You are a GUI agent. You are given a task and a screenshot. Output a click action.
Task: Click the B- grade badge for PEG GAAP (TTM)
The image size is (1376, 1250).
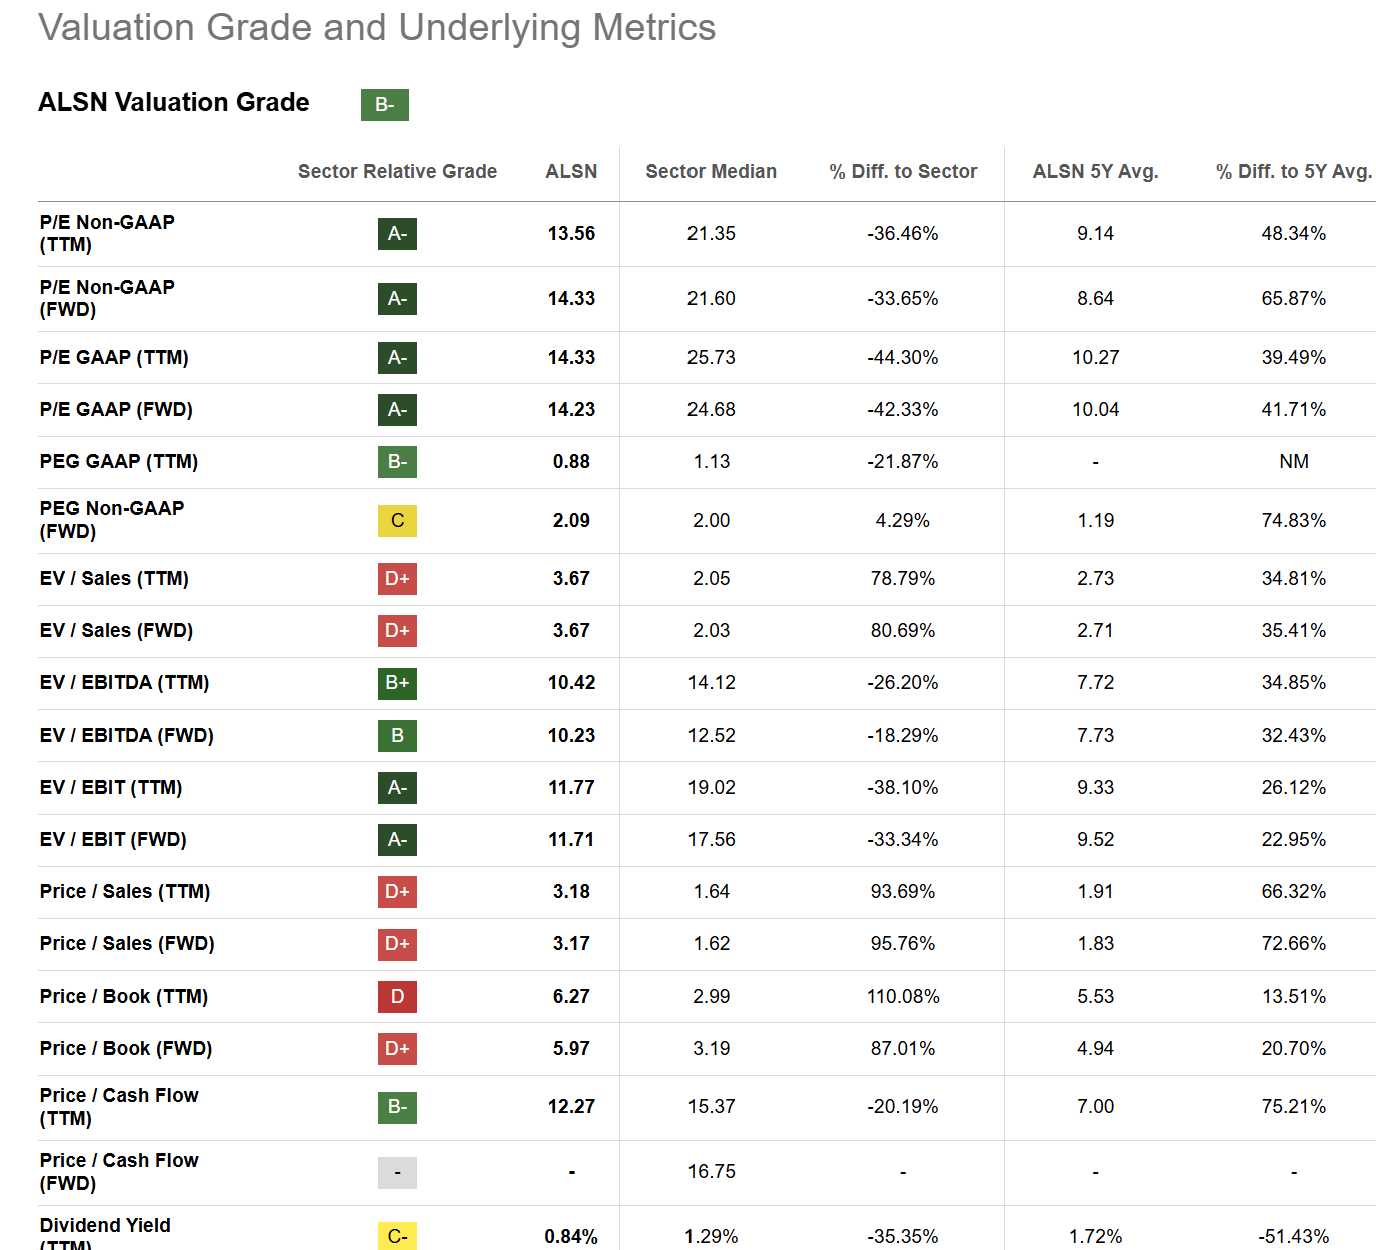point(397,462)
